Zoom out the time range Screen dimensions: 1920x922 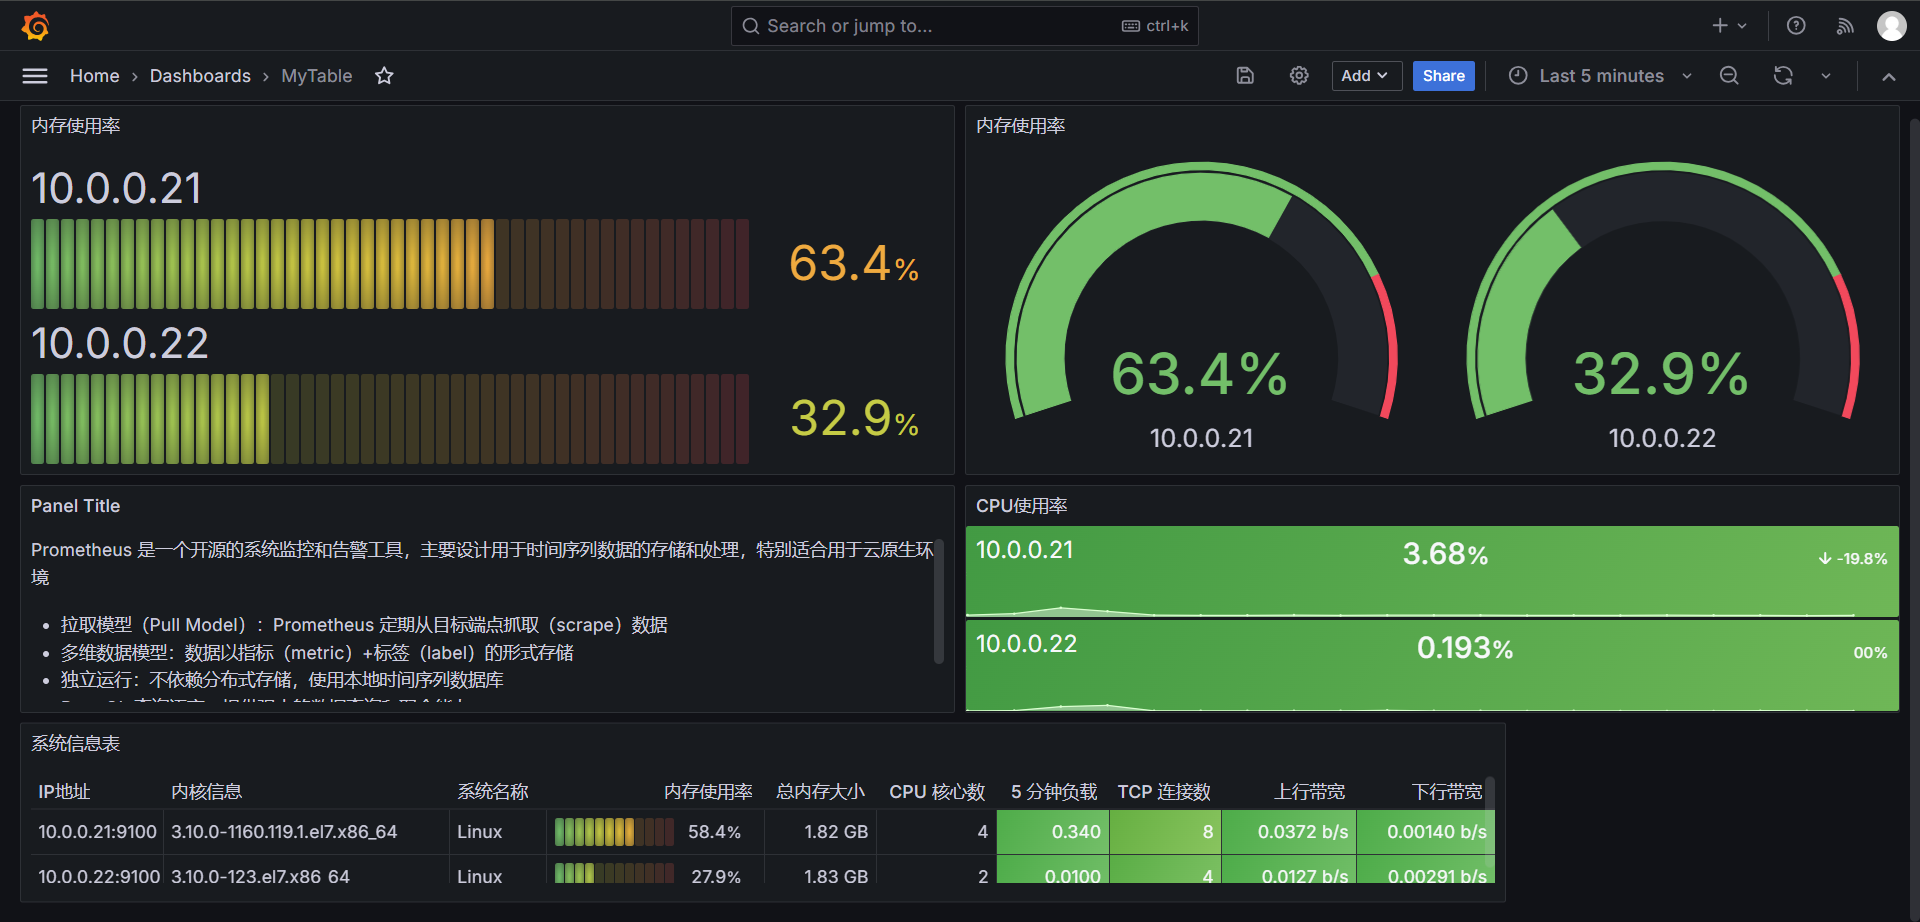[1729, 76]
